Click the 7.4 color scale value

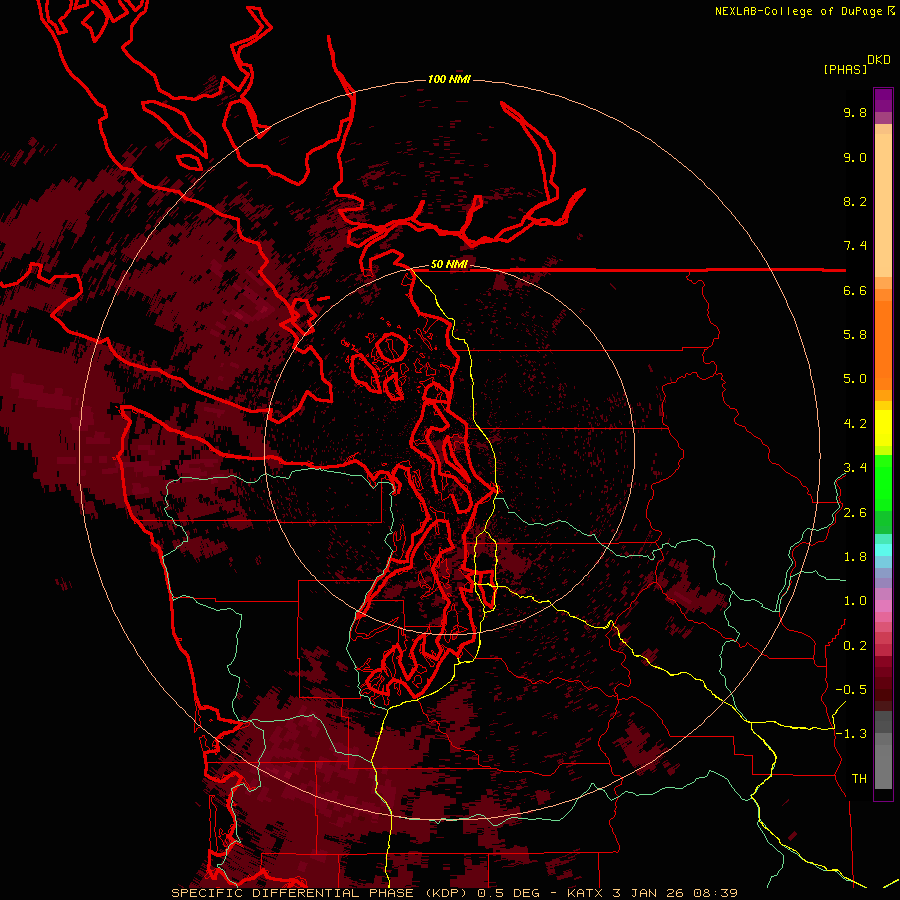855,246
